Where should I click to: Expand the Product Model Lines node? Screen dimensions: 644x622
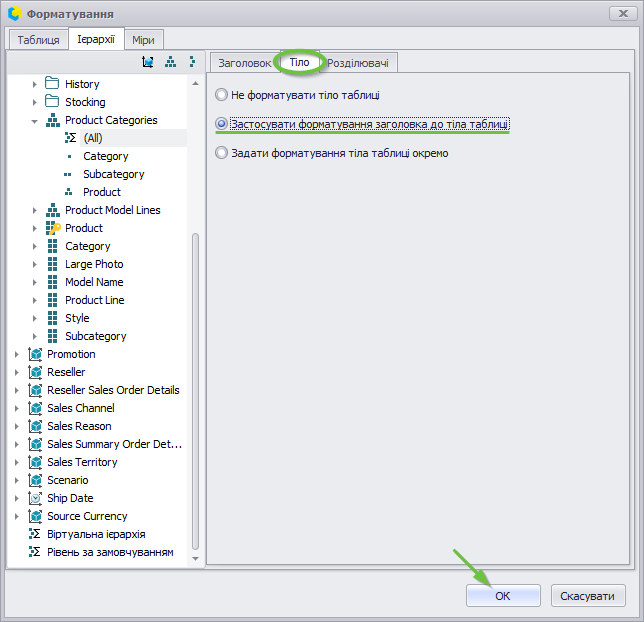34,210
